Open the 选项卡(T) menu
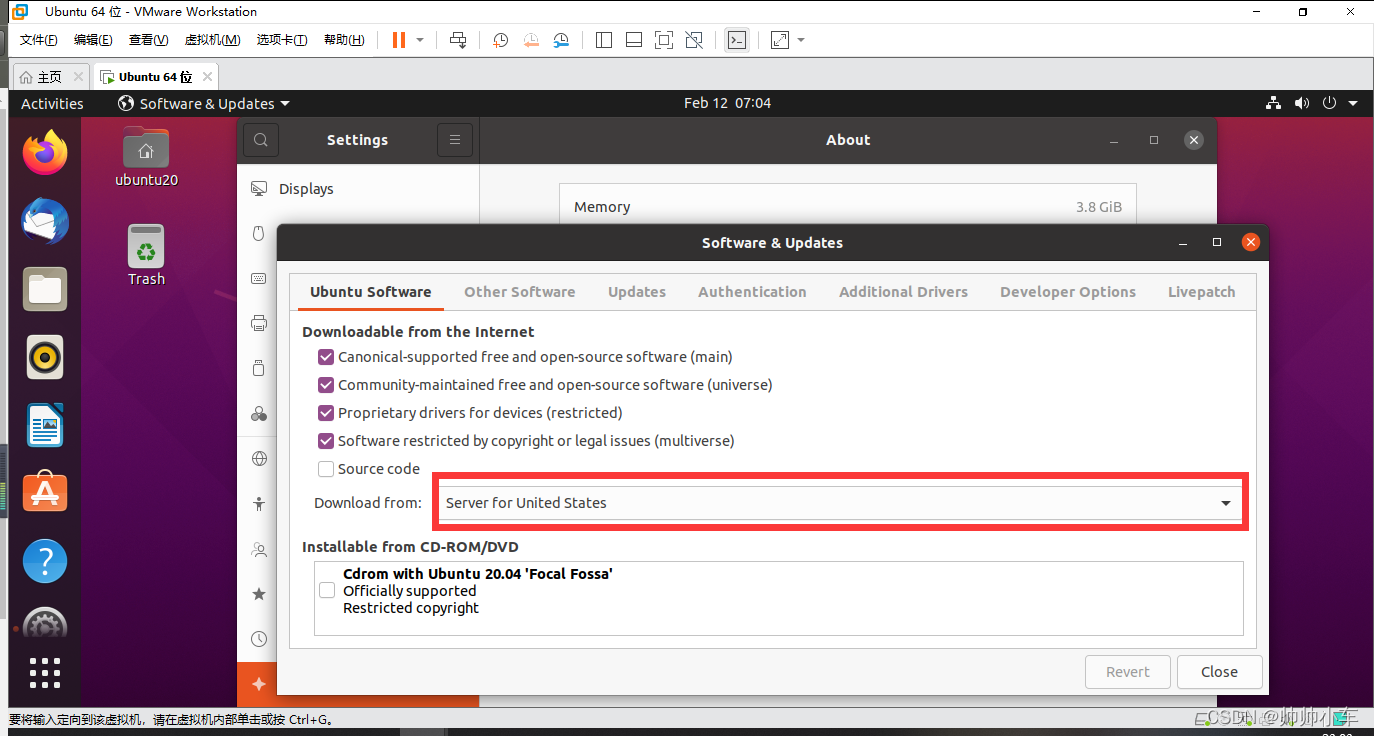 coord(282,40)
